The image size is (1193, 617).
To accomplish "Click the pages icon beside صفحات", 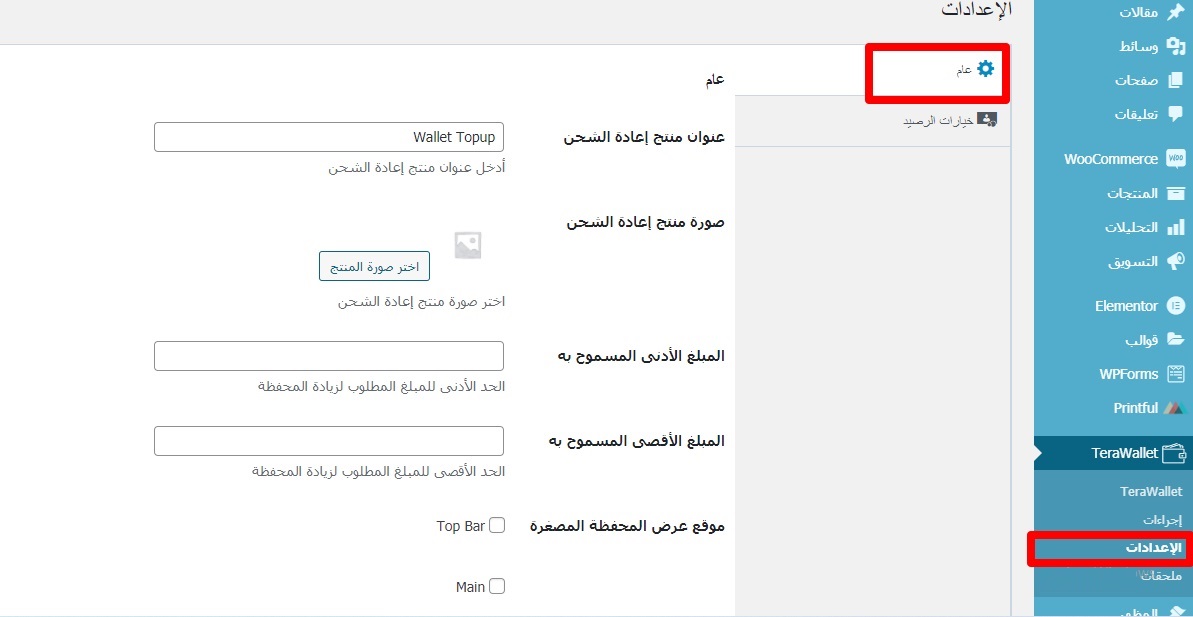I will [x=1175, y=80].
